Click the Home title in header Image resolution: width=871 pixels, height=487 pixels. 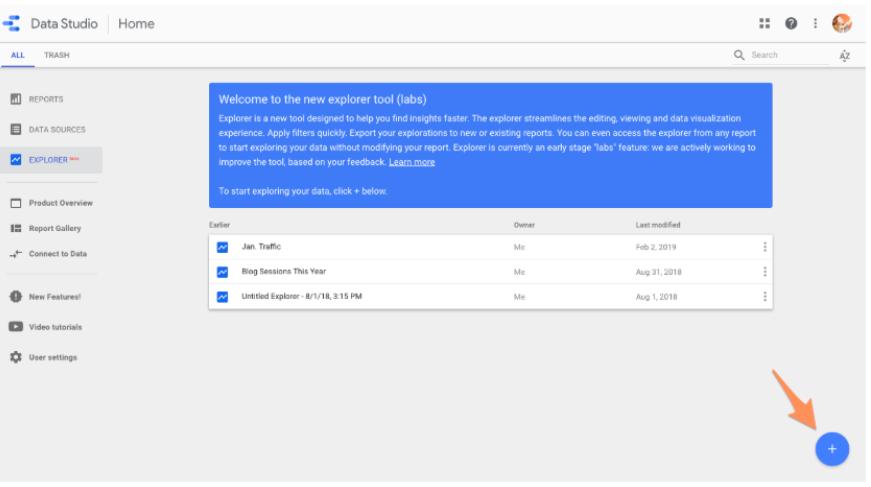tap(136, 23)
